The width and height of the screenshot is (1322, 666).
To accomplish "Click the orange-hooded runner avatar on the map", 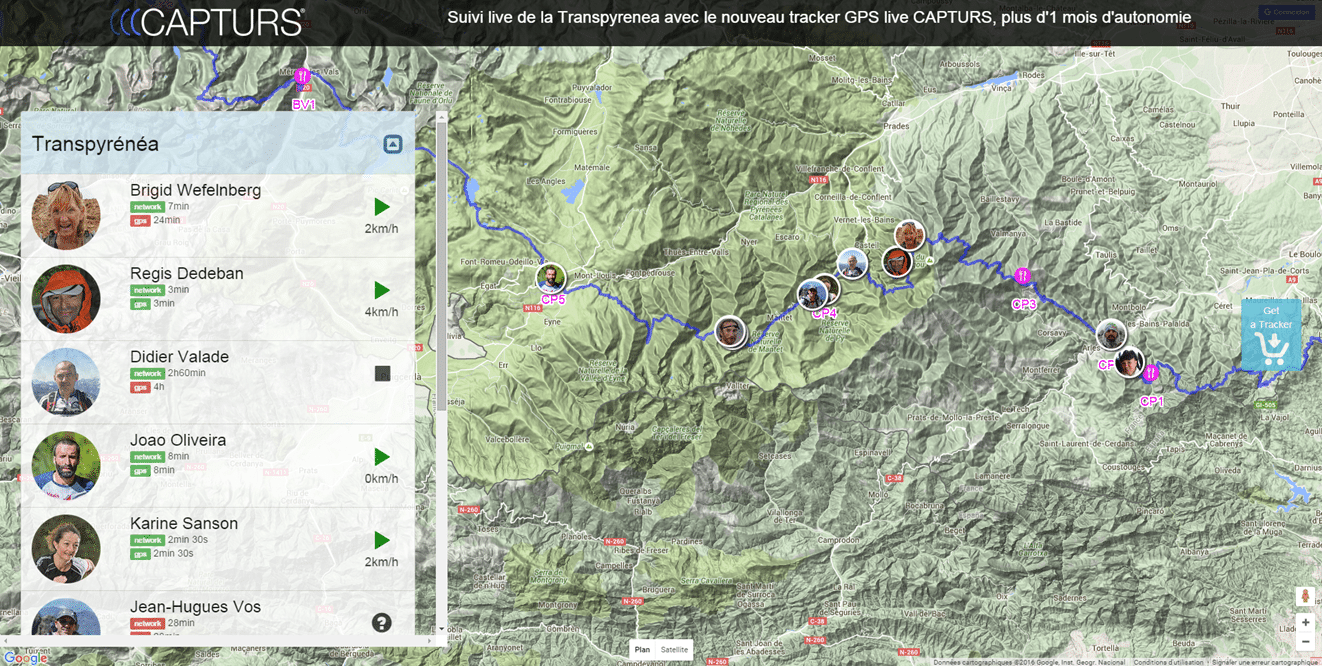I will point(897,262).
